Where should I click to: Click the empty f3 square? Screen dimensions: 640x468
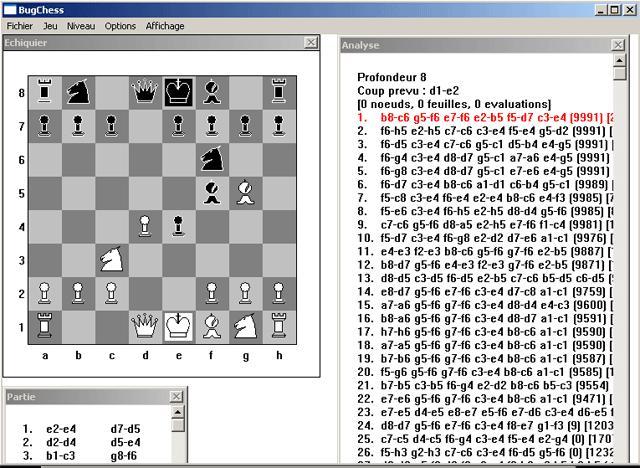pos(212,260)
